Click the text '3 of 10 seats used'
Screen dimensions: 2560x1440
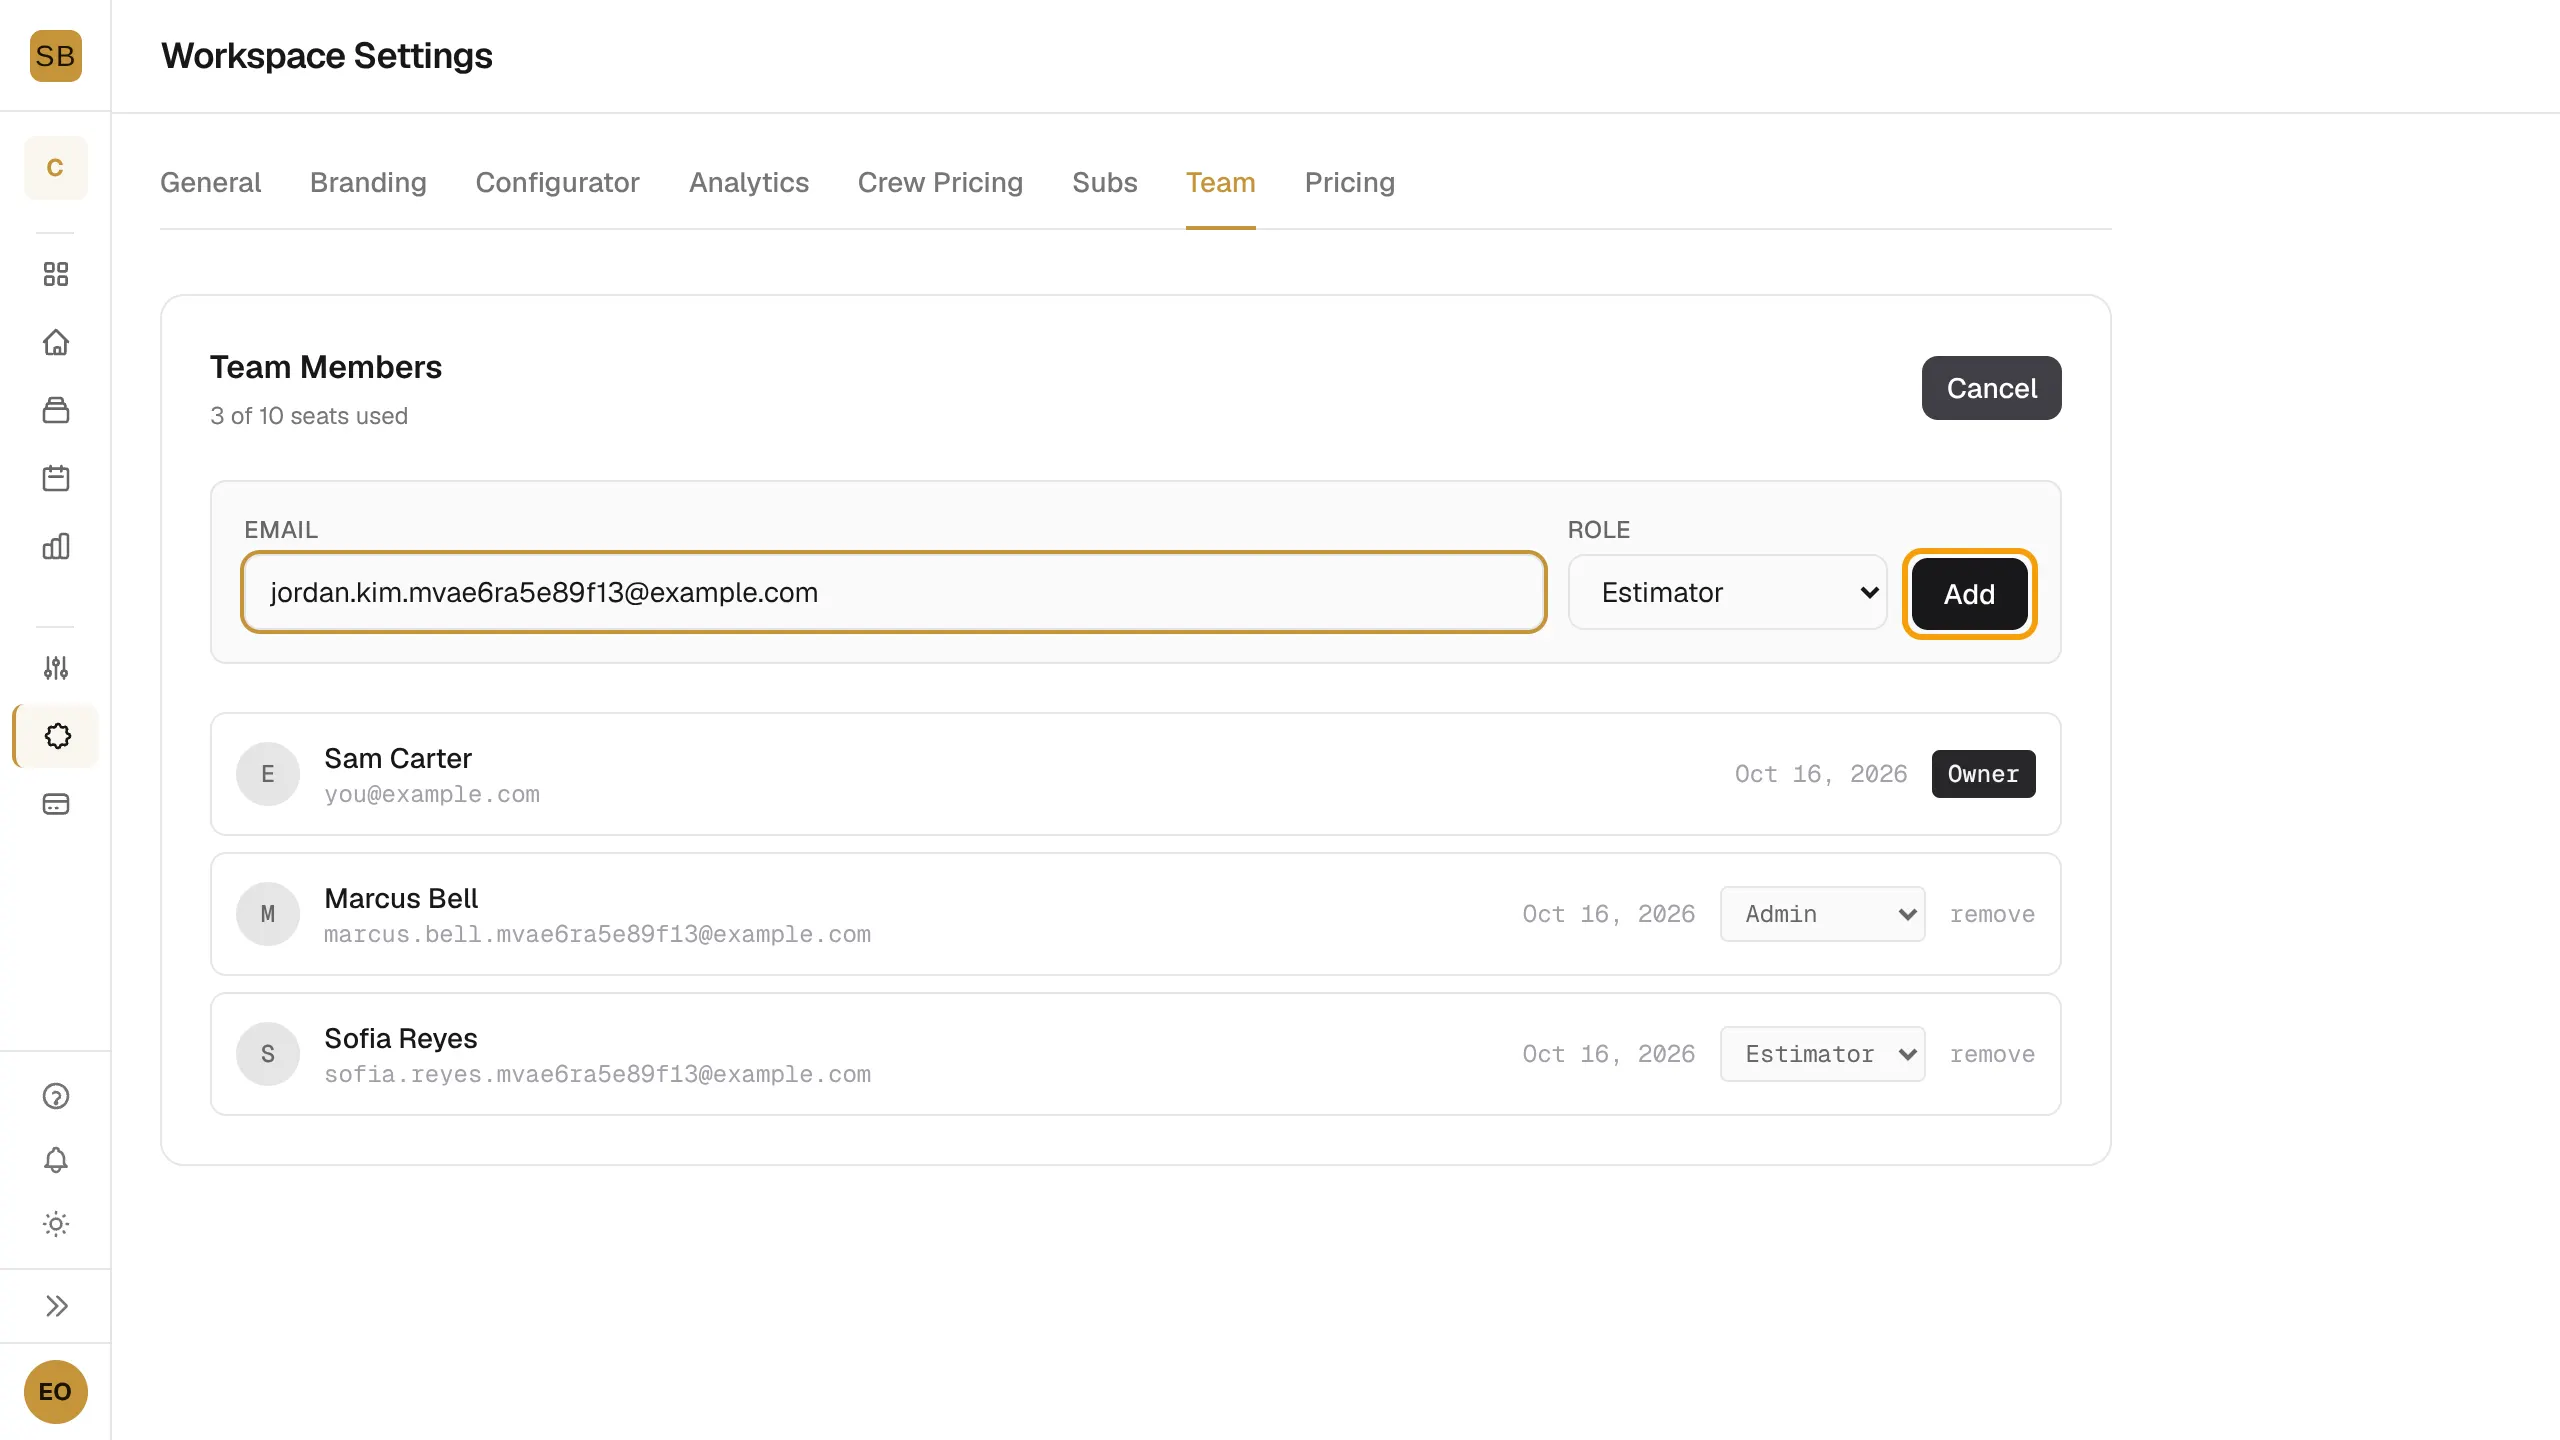tap(309, 416)
